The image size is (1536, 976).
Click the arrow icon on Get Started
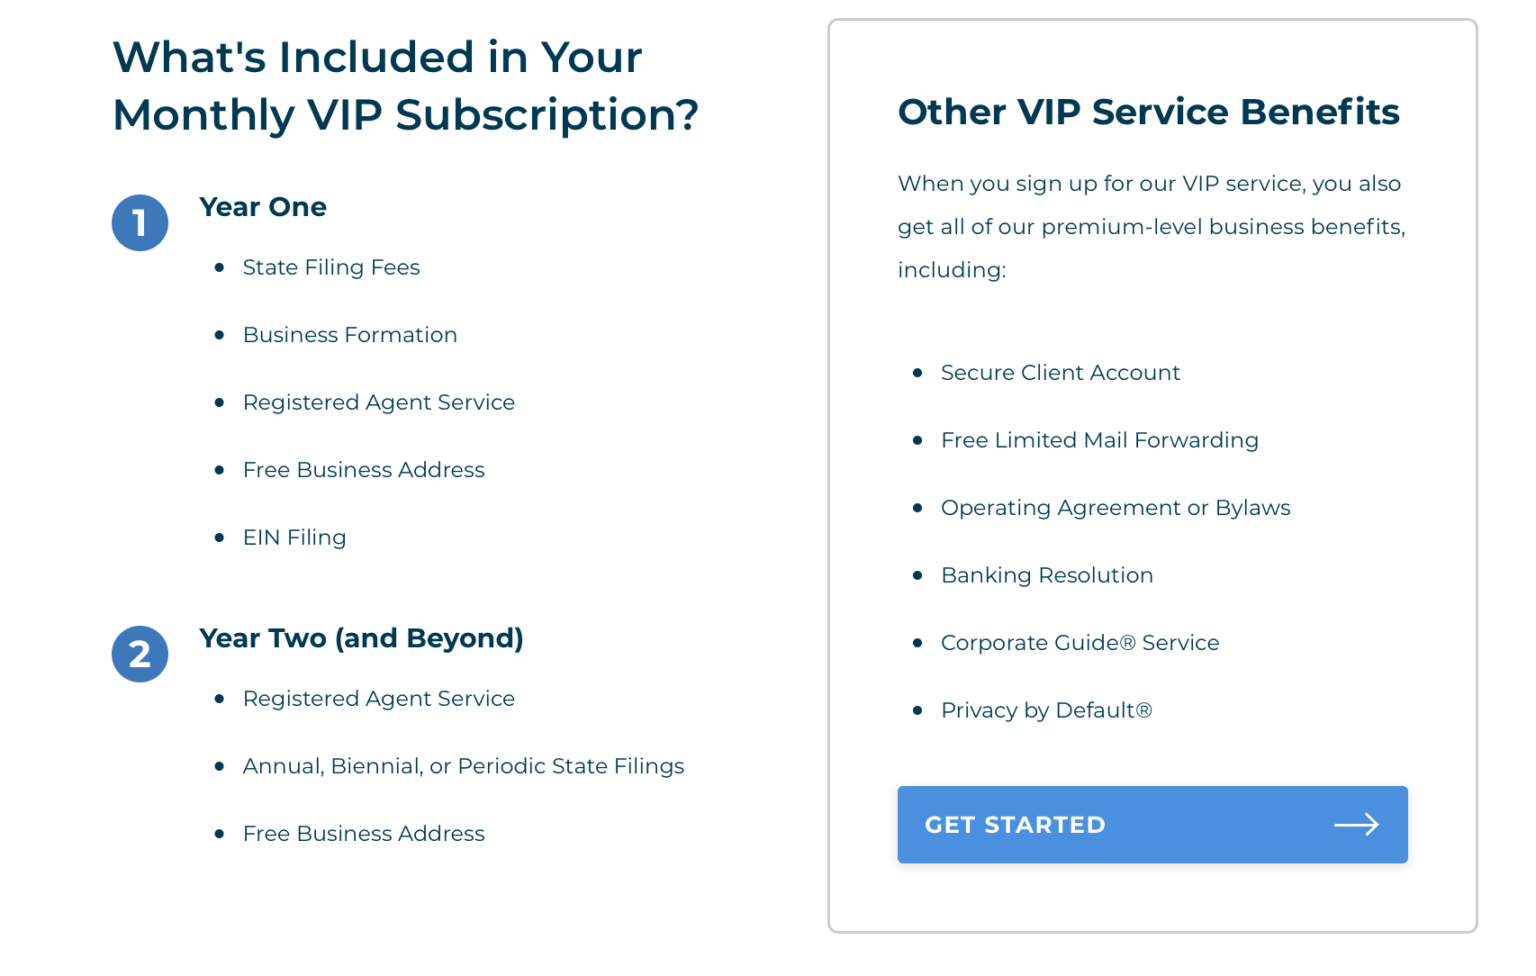(x=1357, y=825)
